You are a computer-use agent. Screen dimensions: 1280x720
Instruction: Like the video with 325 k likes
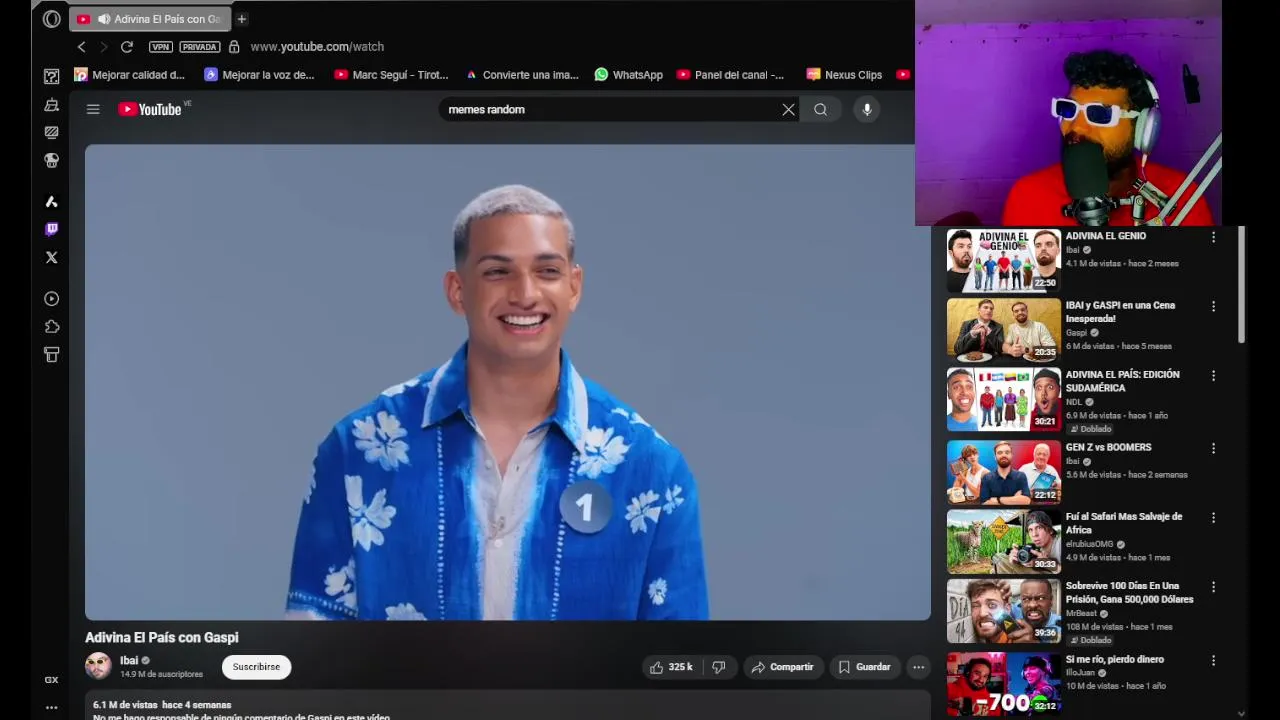[x=672, y=667]
